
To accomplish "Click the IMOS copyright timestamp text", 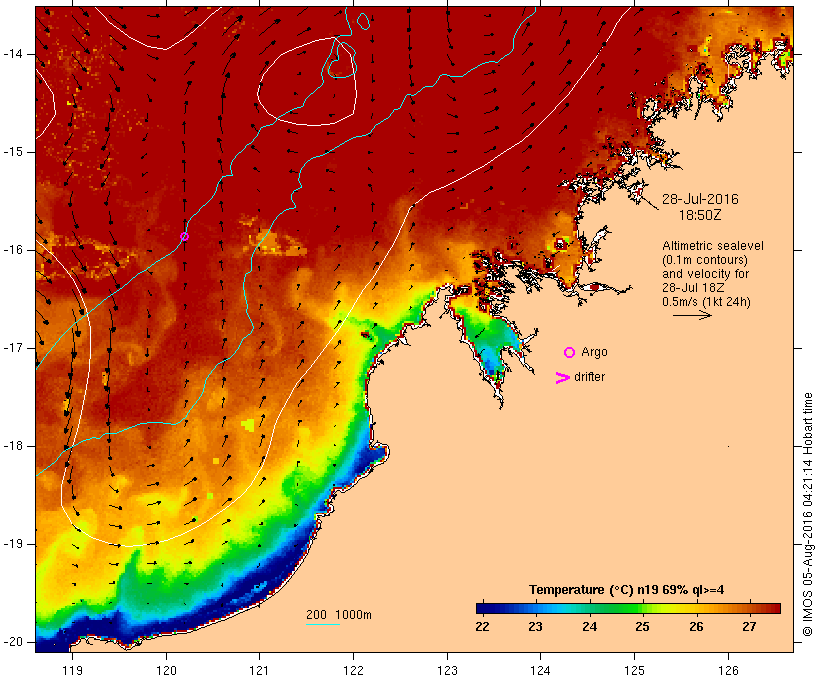I will pyautogui.click(x=807, y=515).
